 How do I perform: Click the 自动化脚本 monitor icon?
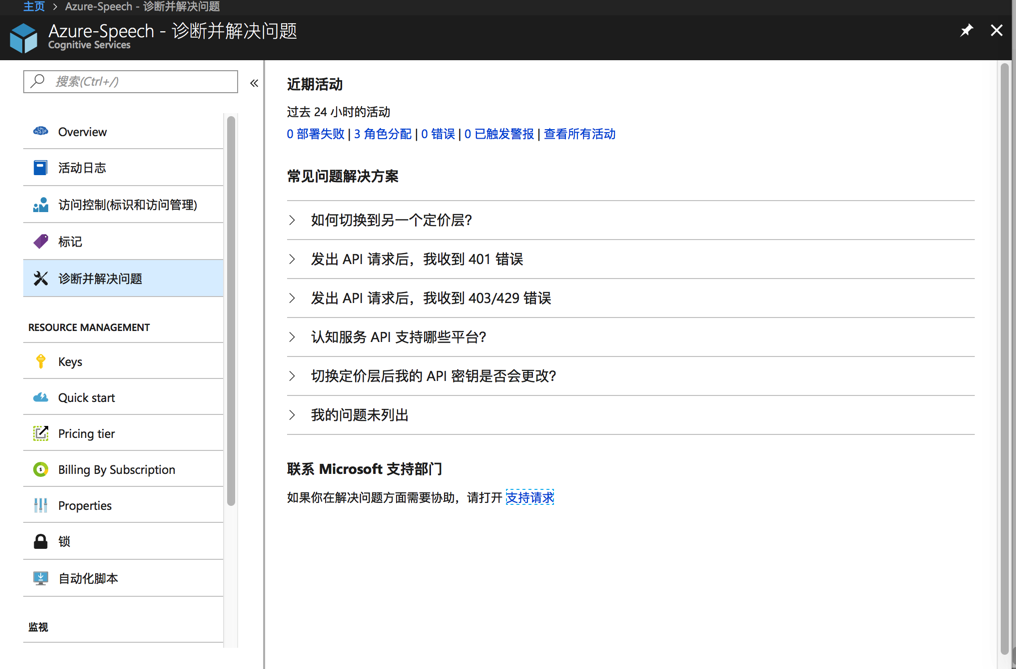coord(40,578)
